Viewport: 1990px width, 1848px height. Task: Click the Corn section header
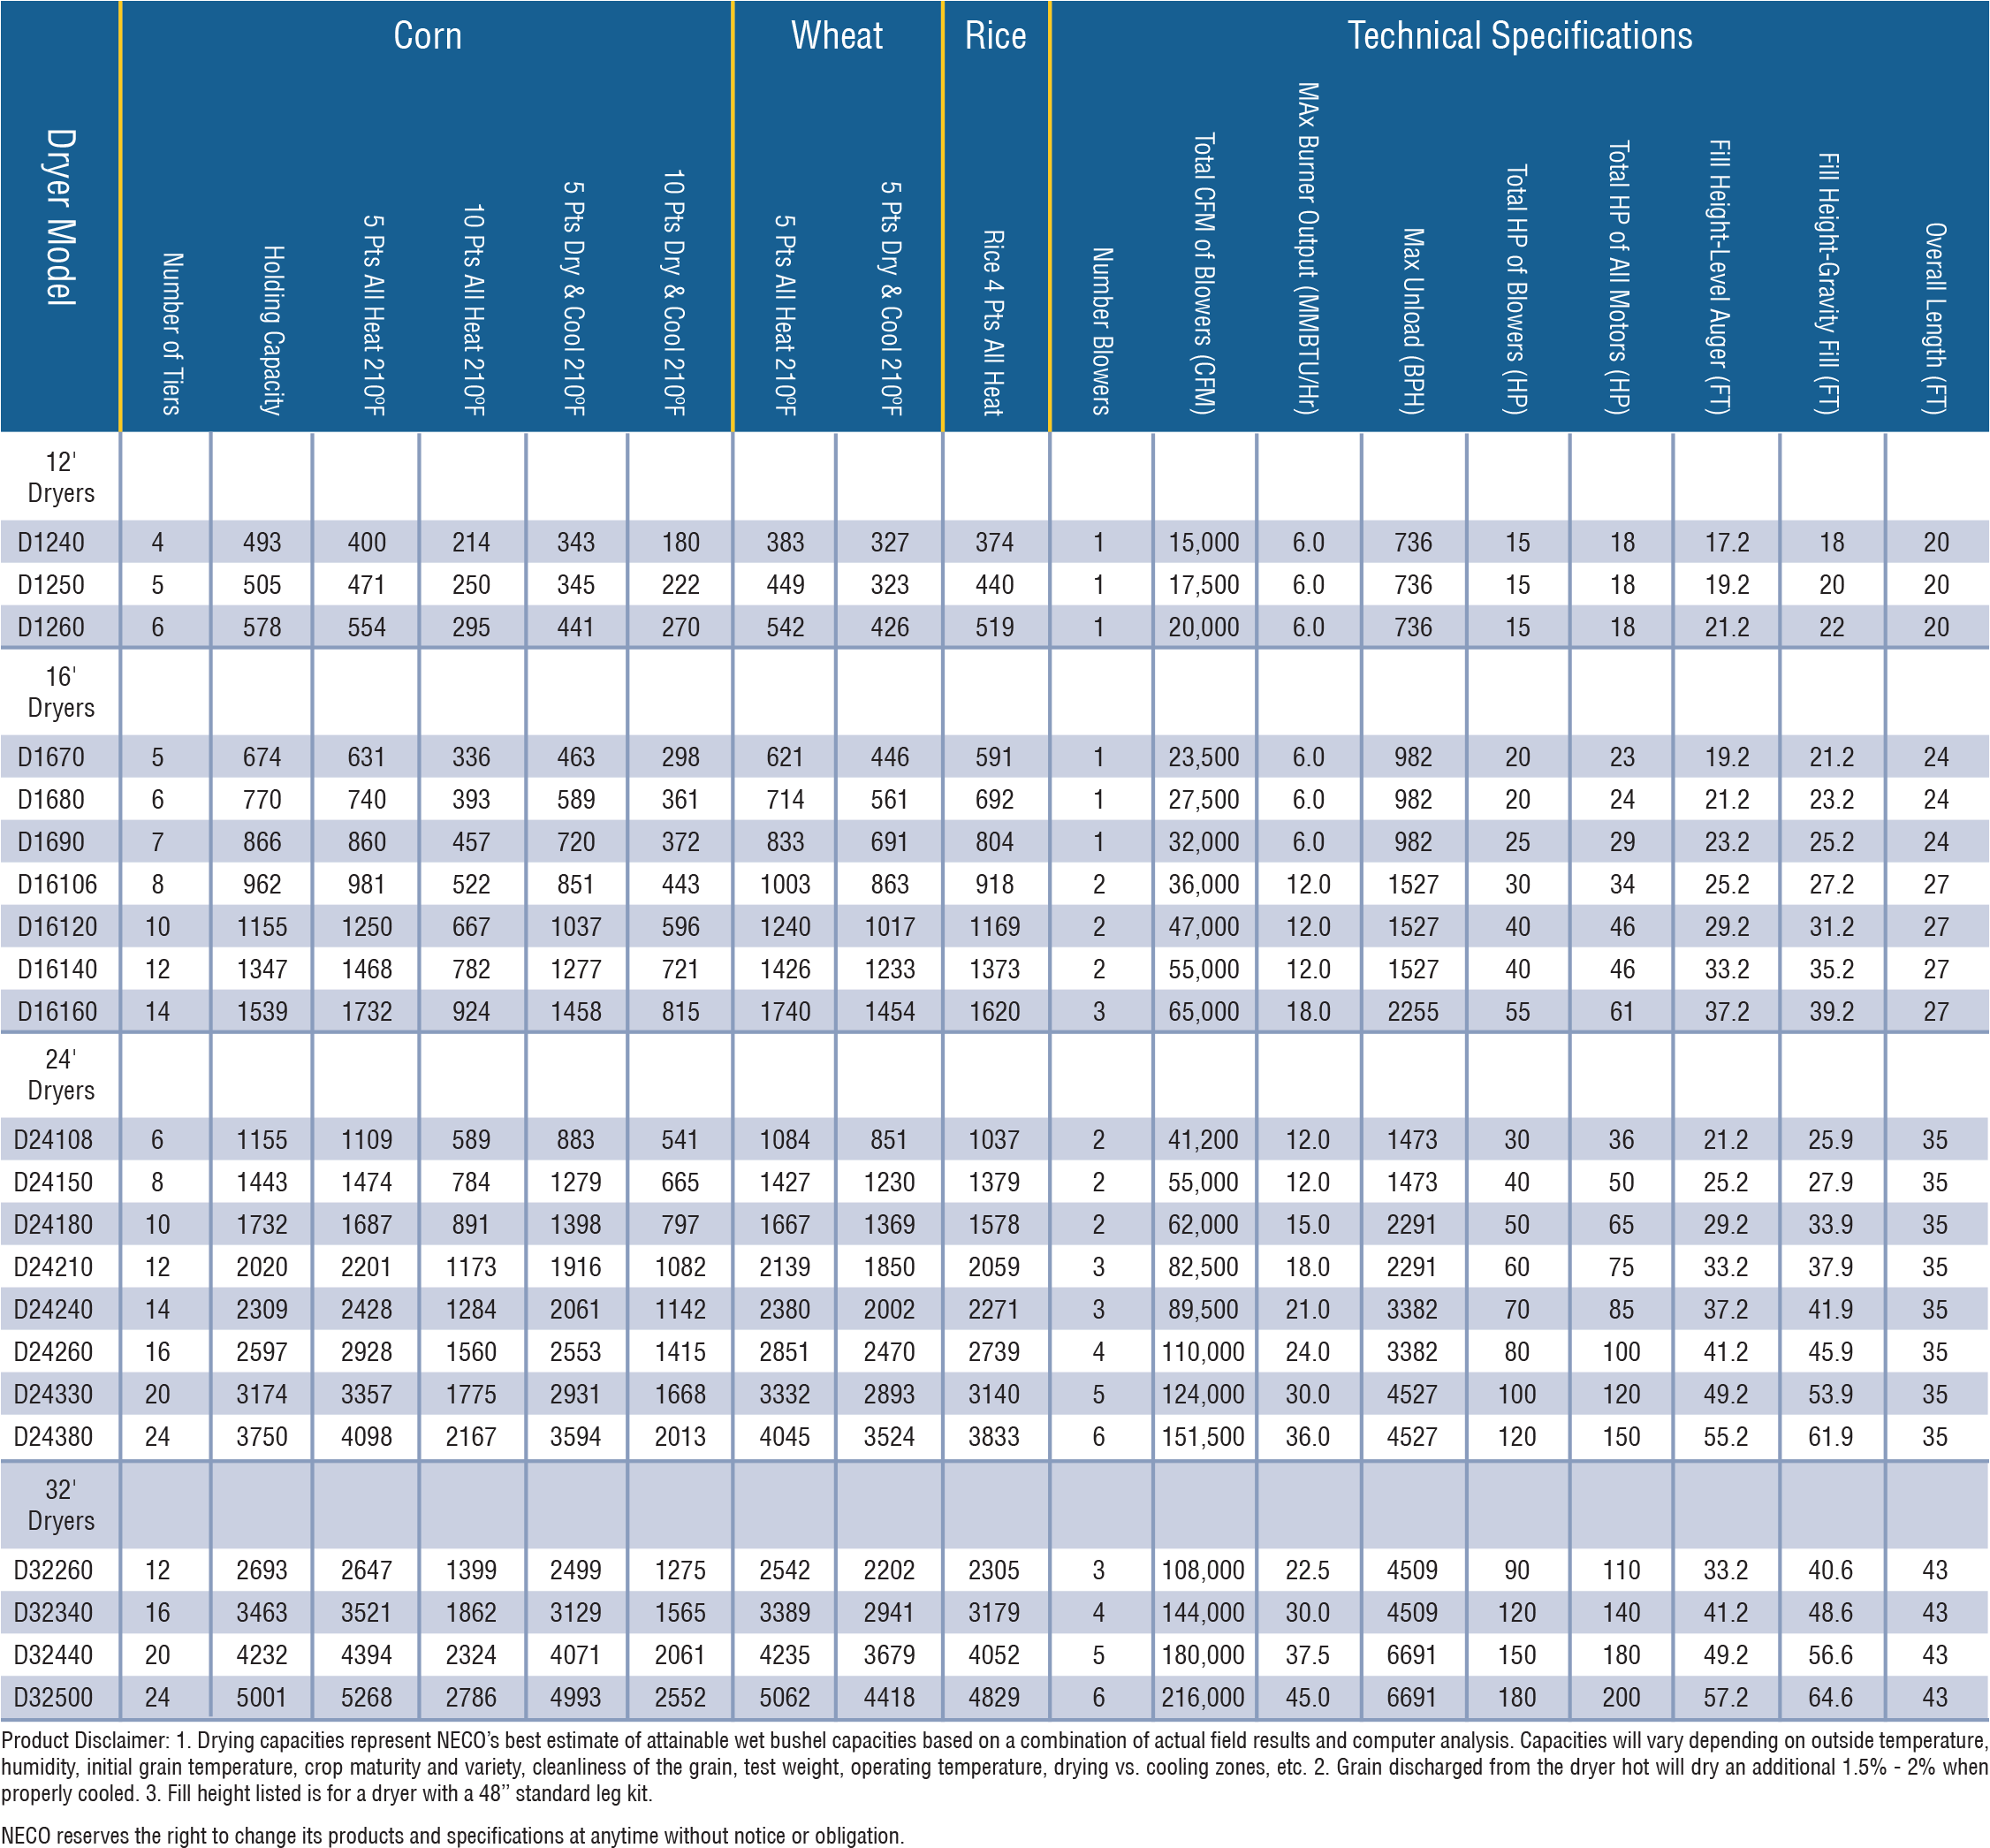(x=427, y=36)
